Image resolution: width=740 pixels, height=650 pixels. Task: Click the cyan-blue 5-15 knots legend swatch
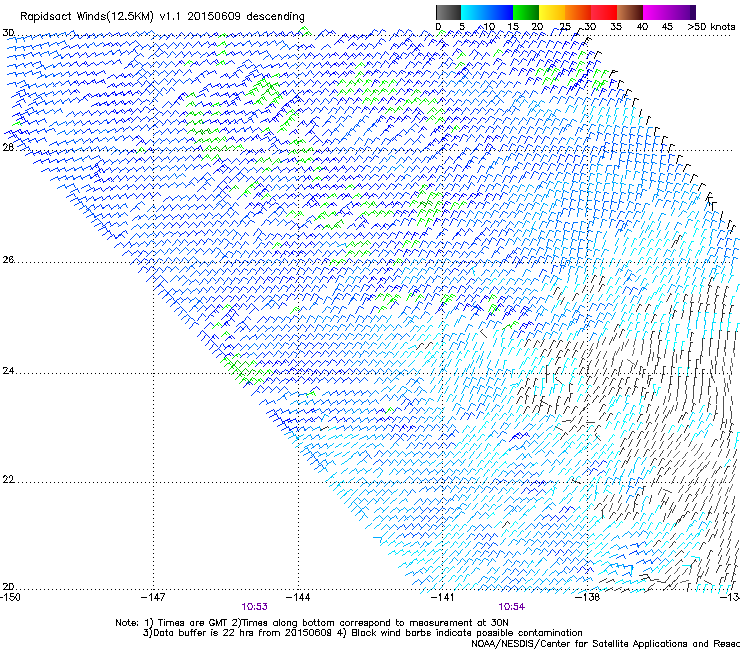[487, 12]
